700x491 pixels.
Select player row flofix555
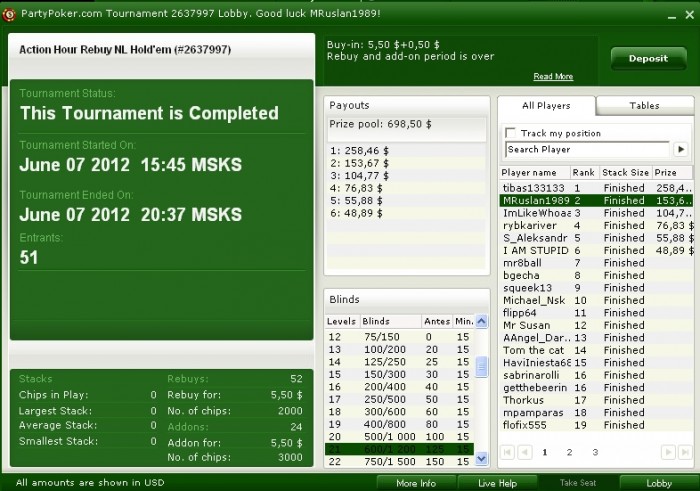pyautogui.click(x=596, y=425)
